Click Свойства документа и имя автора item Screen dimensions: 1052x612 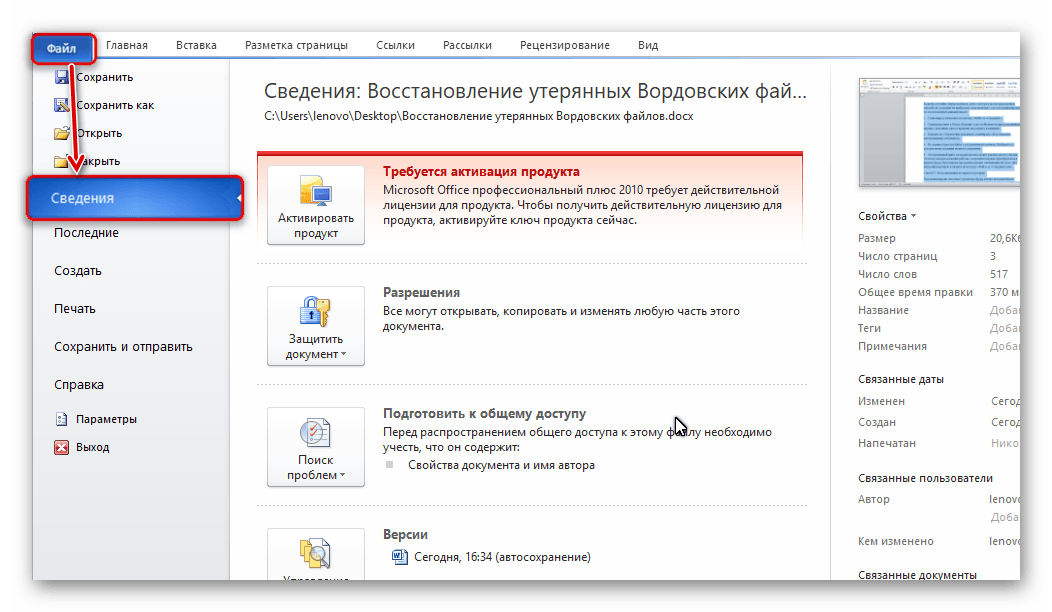501,465
